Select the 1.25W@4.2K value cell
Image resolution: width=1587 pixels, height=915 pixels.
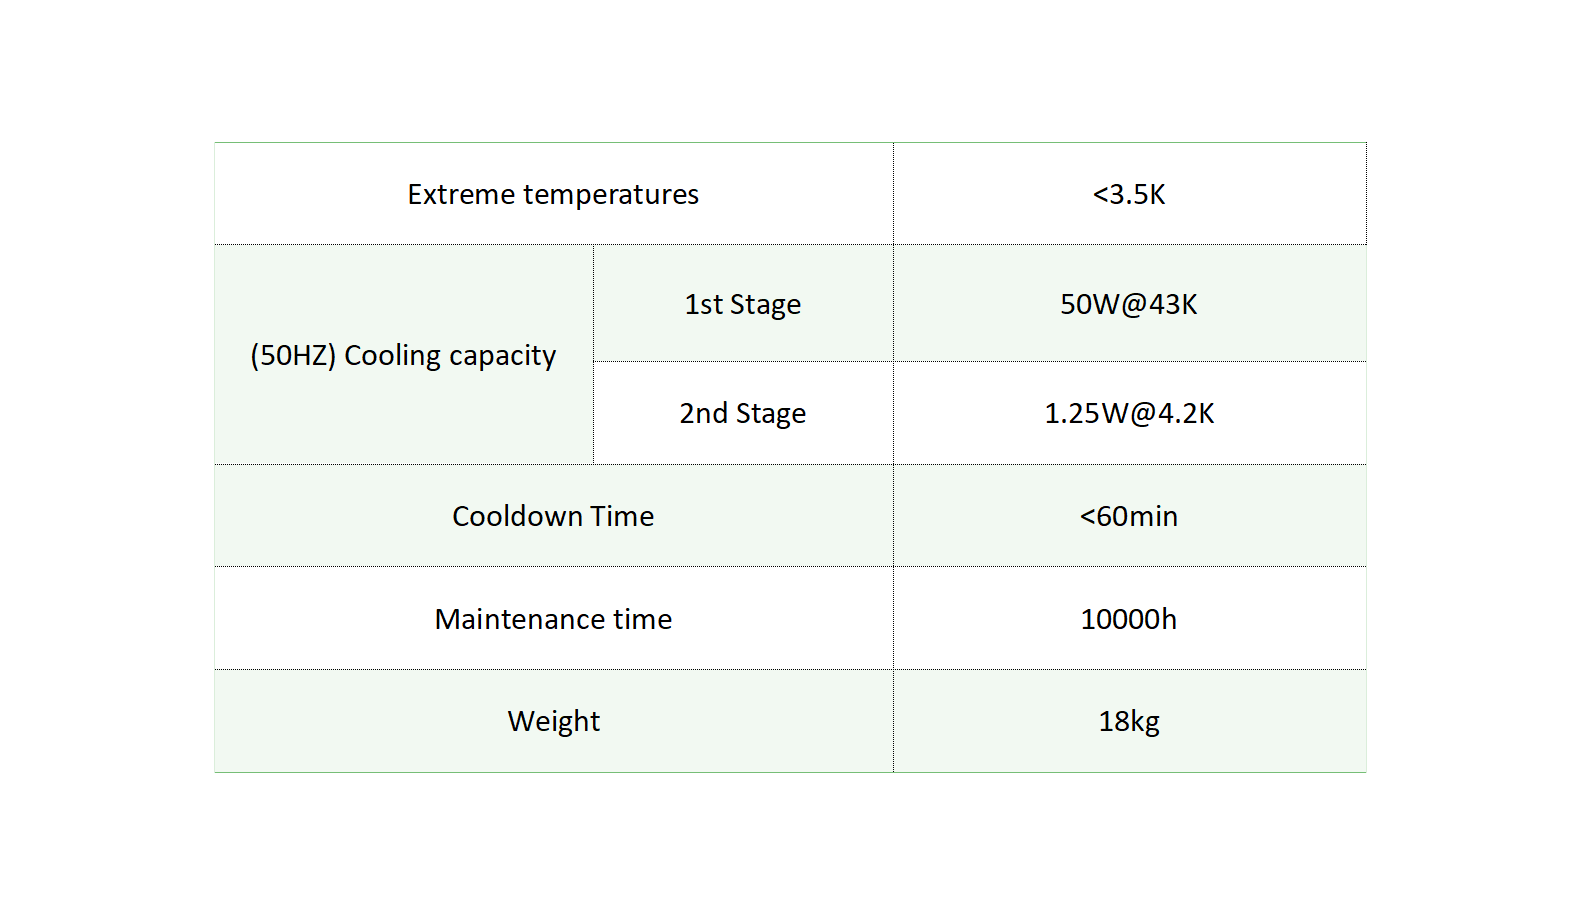(x=1129, y=413)
